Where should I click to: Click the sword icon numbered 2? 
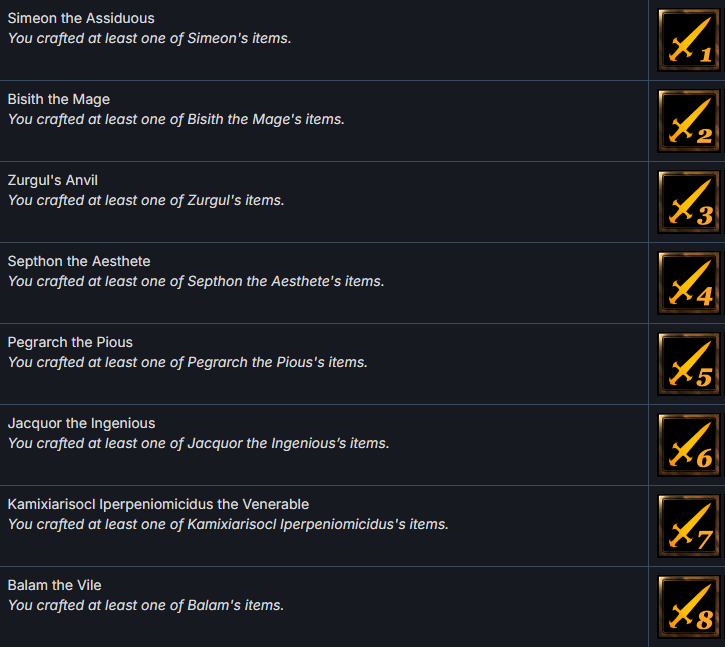pyautogui.click(x=690, y=121)
